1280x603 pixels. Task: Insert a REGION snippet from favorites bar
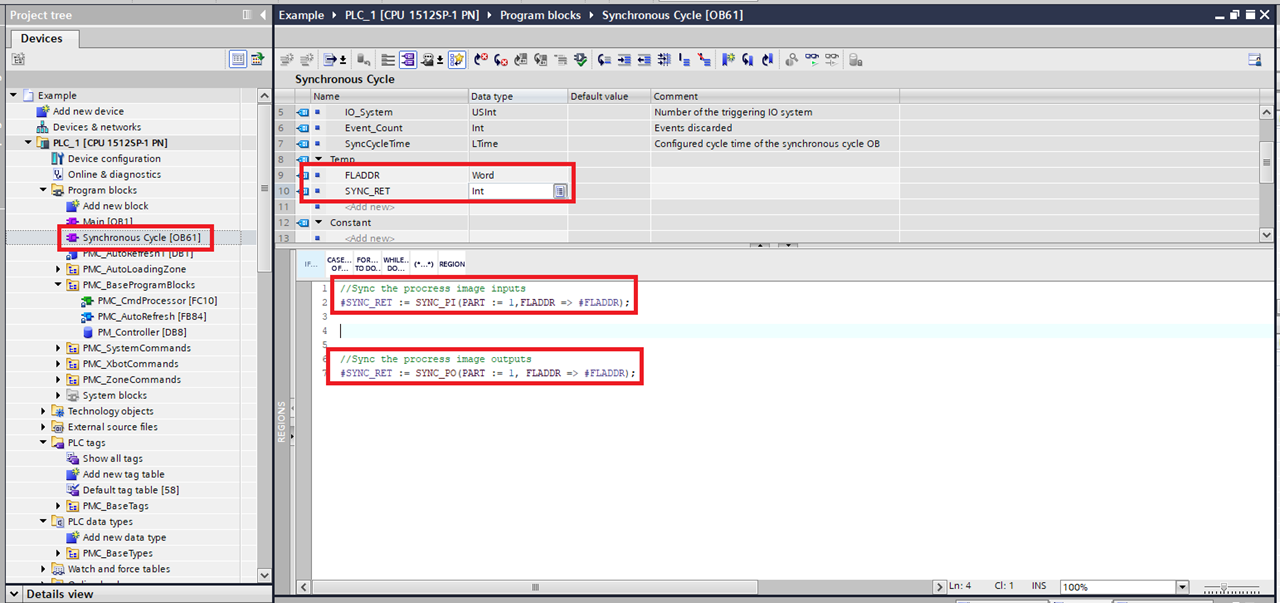click(452, 264)
